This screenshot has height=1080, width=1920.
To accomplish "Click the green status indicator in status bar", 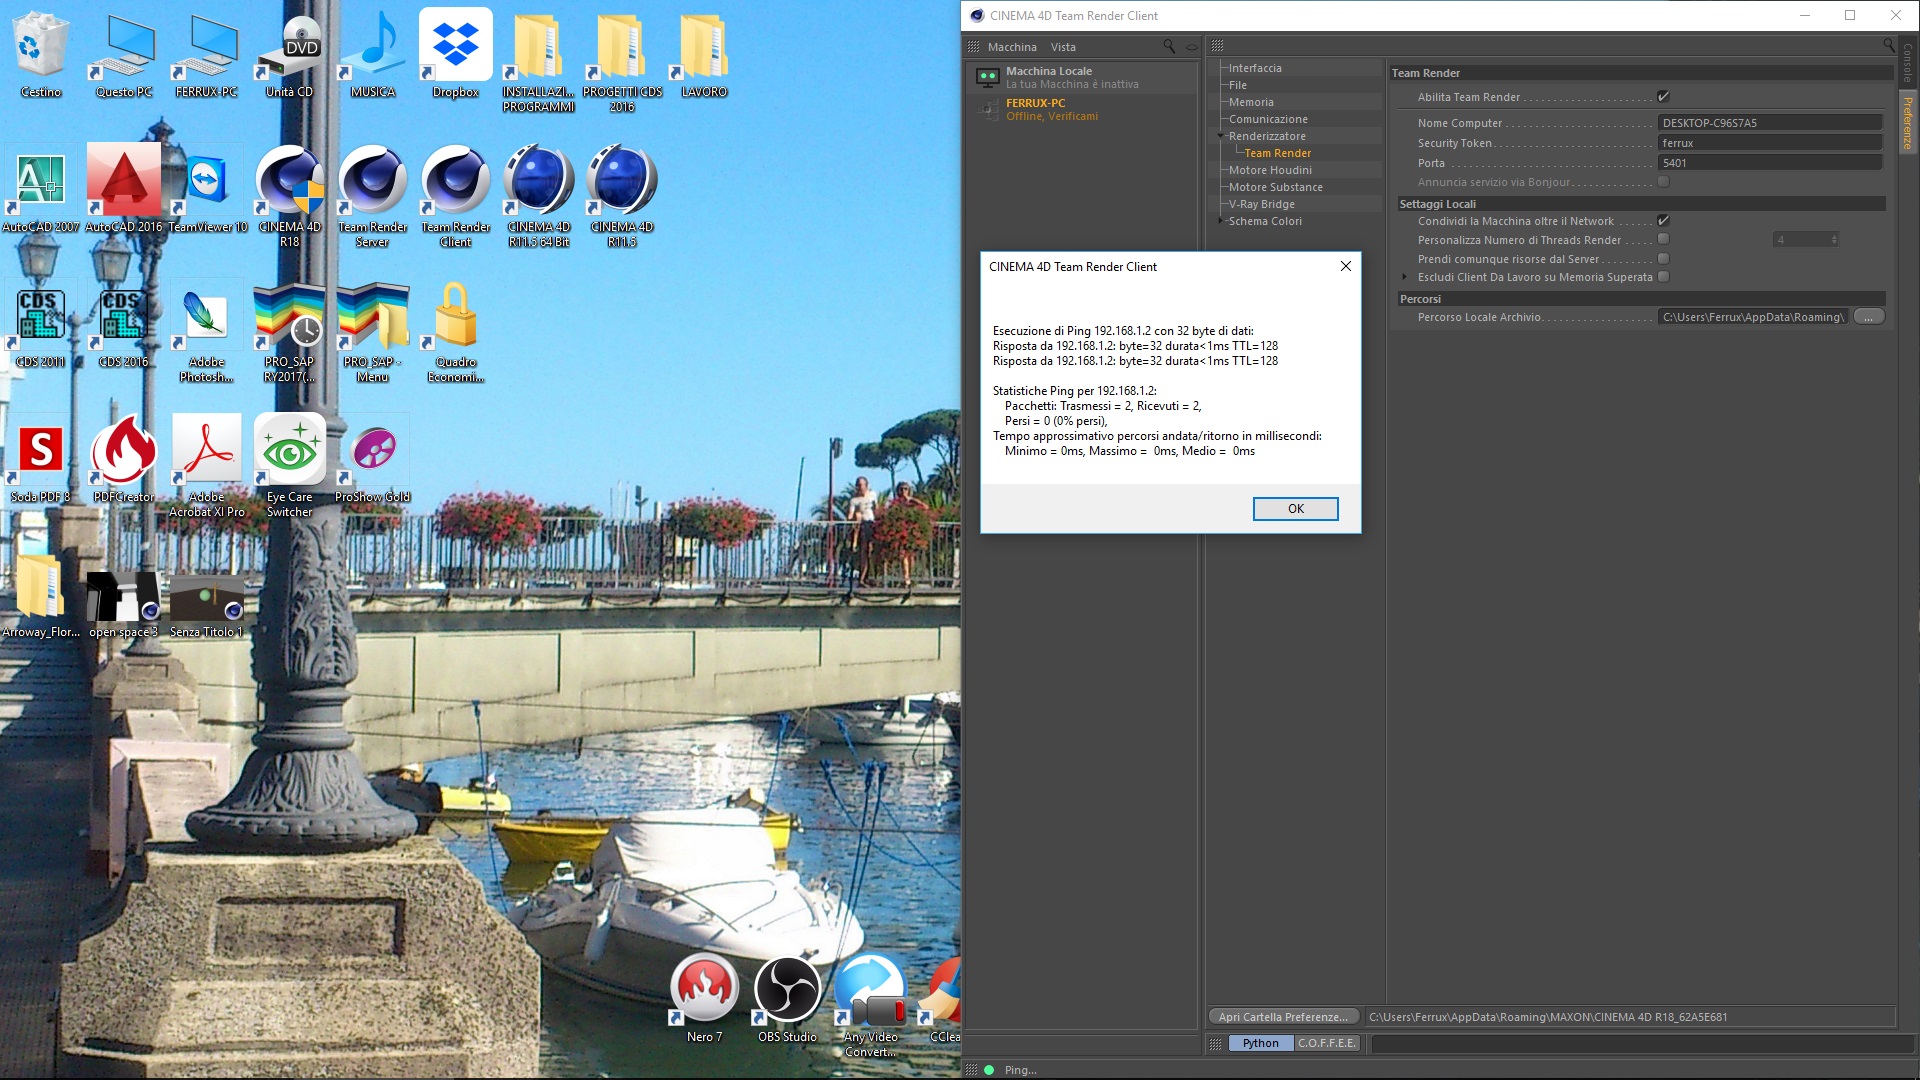I will coord(989,1070).
